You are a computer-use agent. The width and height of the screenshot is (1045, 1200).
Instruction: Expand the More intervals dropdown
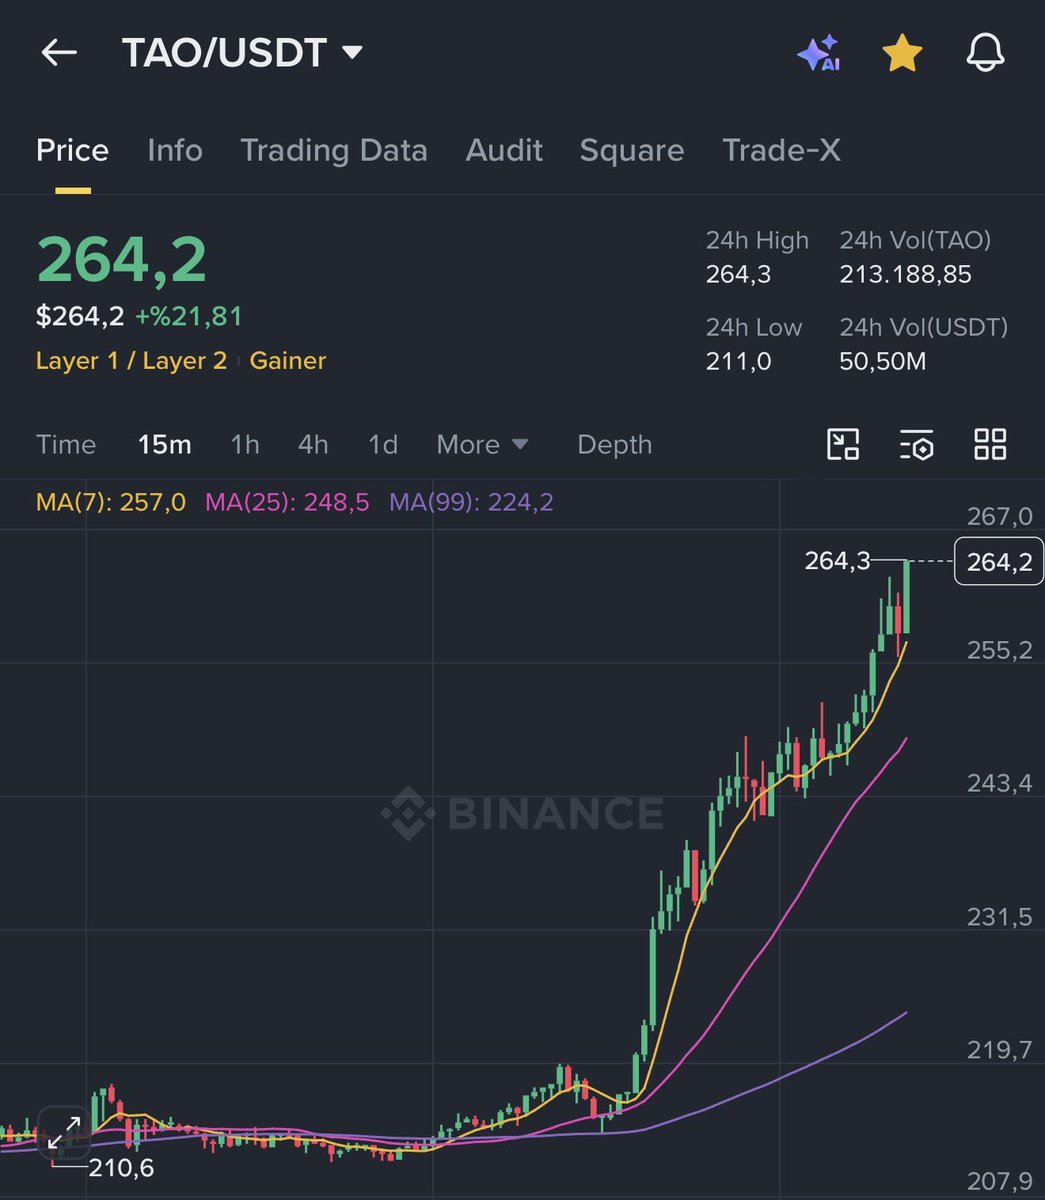(483, 445)
